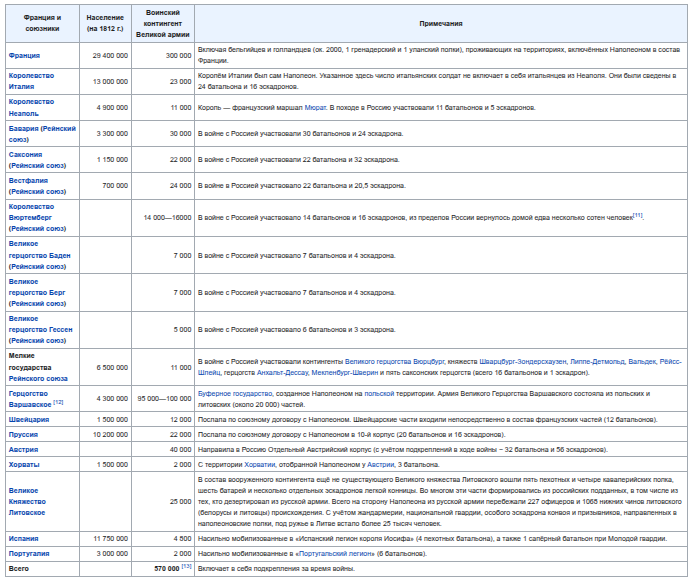Click the Мюрат link in Неаполь notes
The image size is (693, 583).
coord(315,107)
